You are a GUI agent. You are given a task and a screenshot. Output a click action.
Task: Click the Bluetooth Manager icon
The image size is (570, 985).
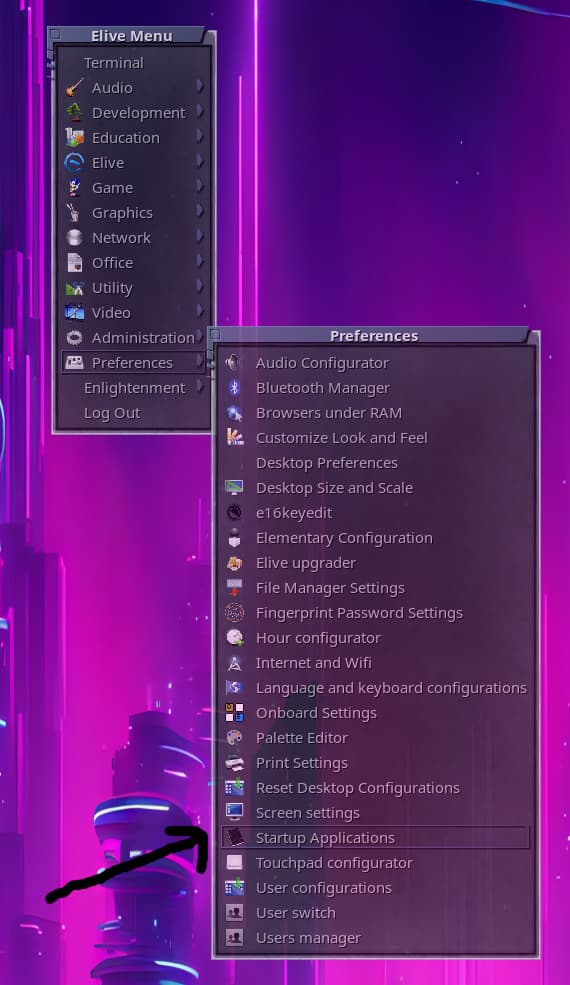(x=234, y=388)
